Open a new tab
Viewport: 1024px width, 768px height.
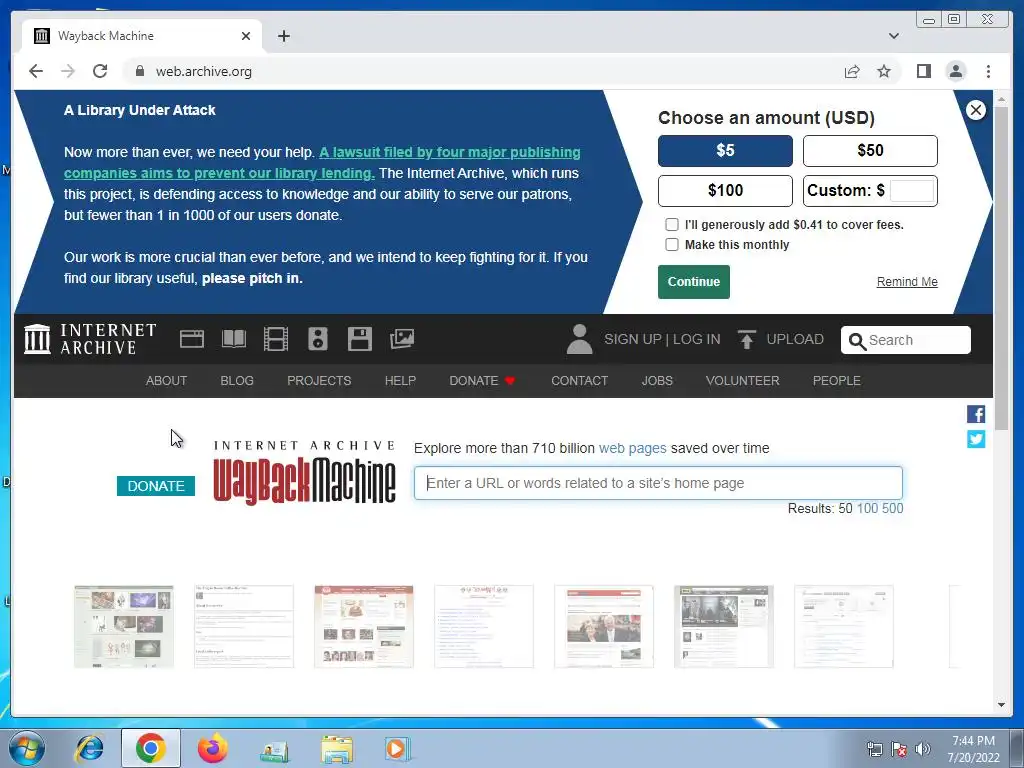pos(283,36)
